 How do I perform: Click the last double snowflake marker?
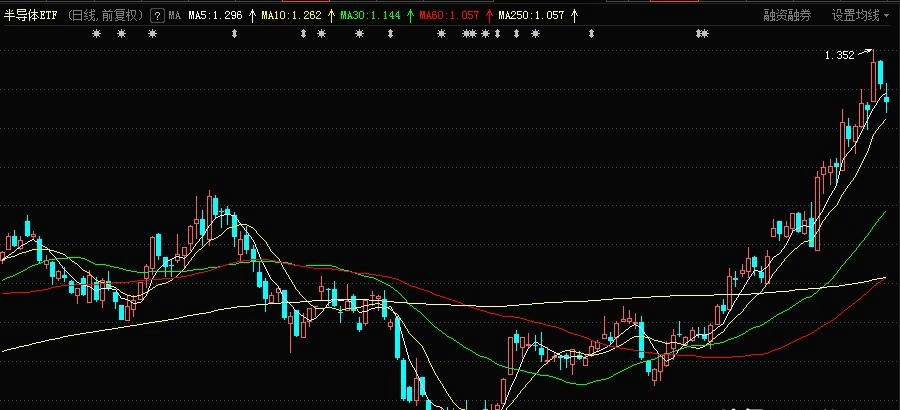[x=702, y=34]
